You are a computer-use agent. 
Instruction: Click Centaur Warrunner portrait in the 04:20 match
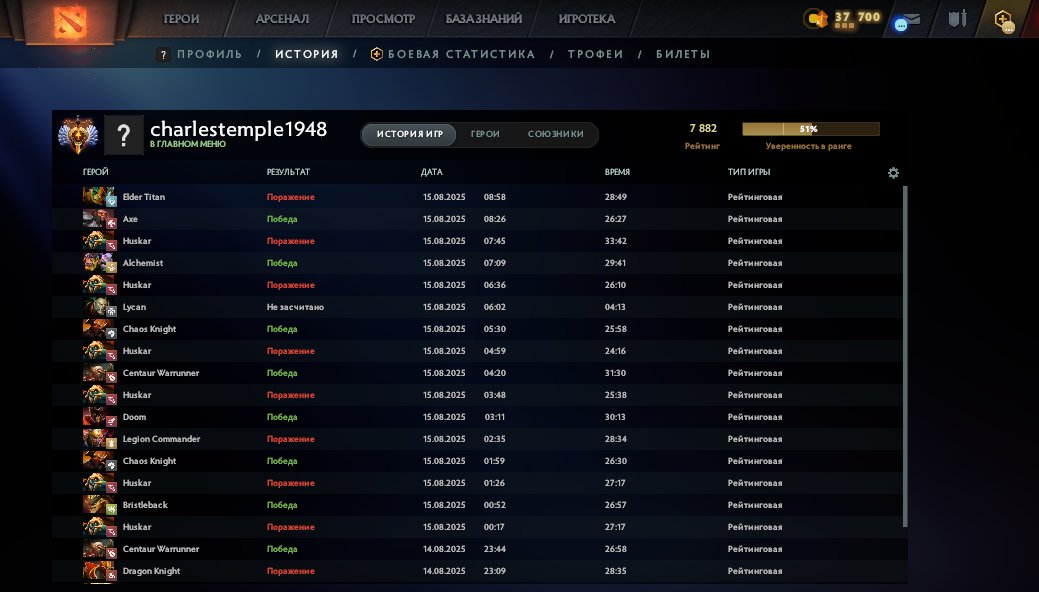coord(99,373)
